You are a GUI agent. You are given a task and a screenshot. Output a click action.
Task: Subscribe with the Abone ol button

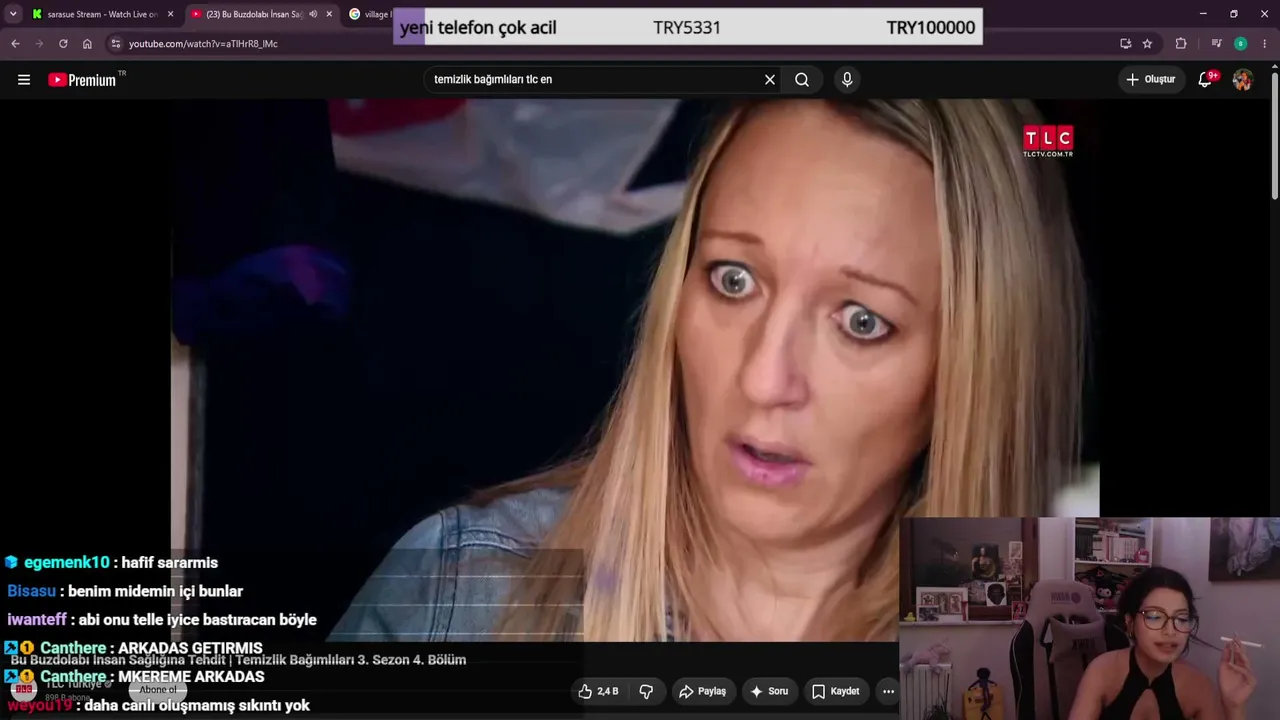[x=158, y=690]
